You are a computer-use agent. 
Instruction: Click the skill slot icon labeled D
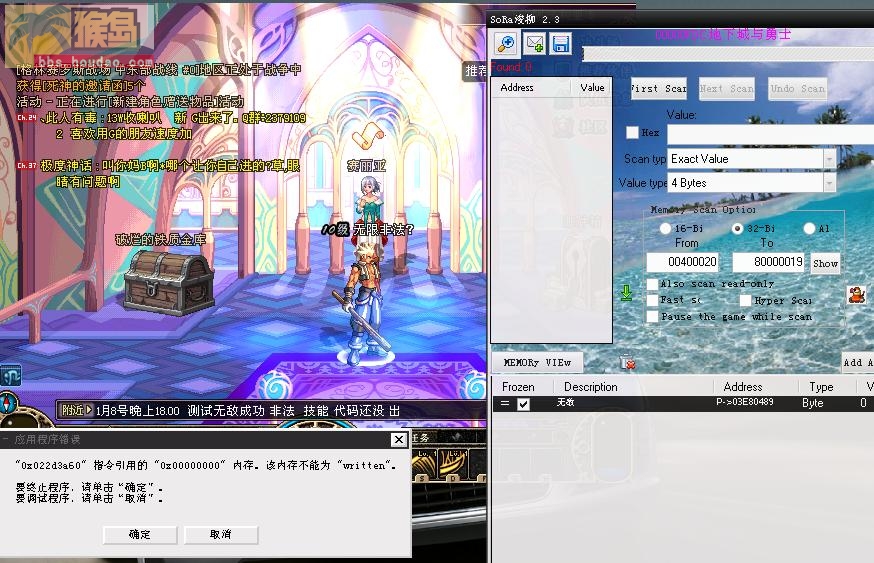pos(455,465)
